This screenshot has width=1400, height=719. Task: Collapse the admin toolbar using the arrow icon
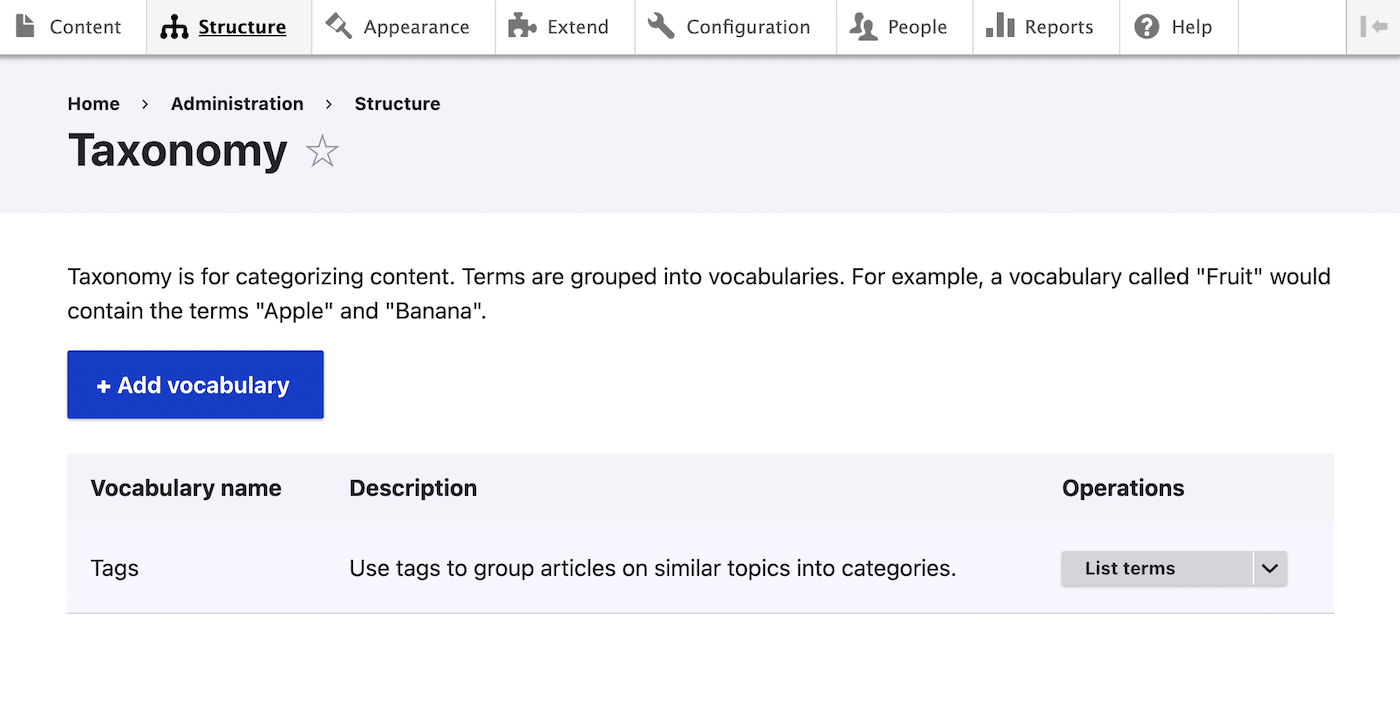1373,27
